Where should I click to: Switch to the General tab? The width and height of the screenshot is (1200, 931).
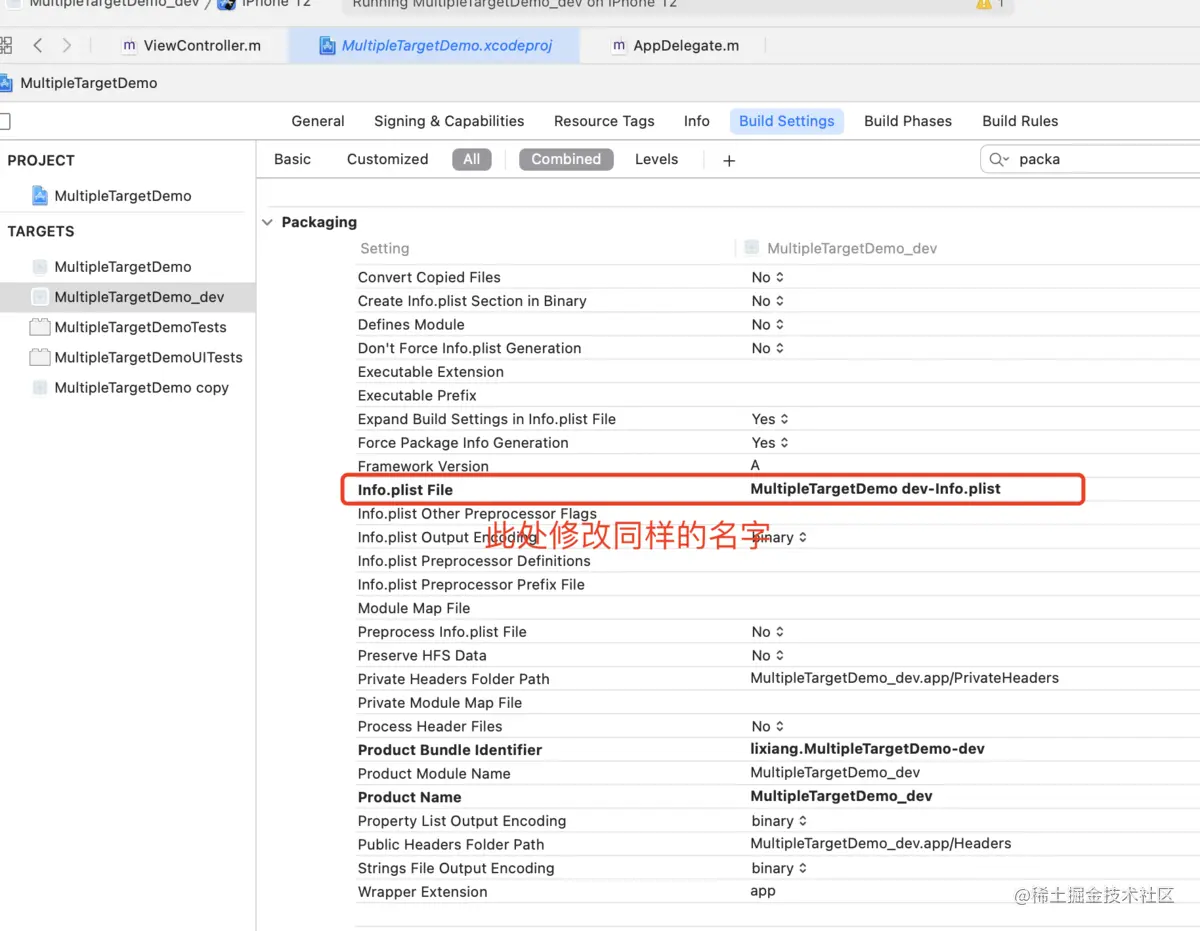coord(318,121)
